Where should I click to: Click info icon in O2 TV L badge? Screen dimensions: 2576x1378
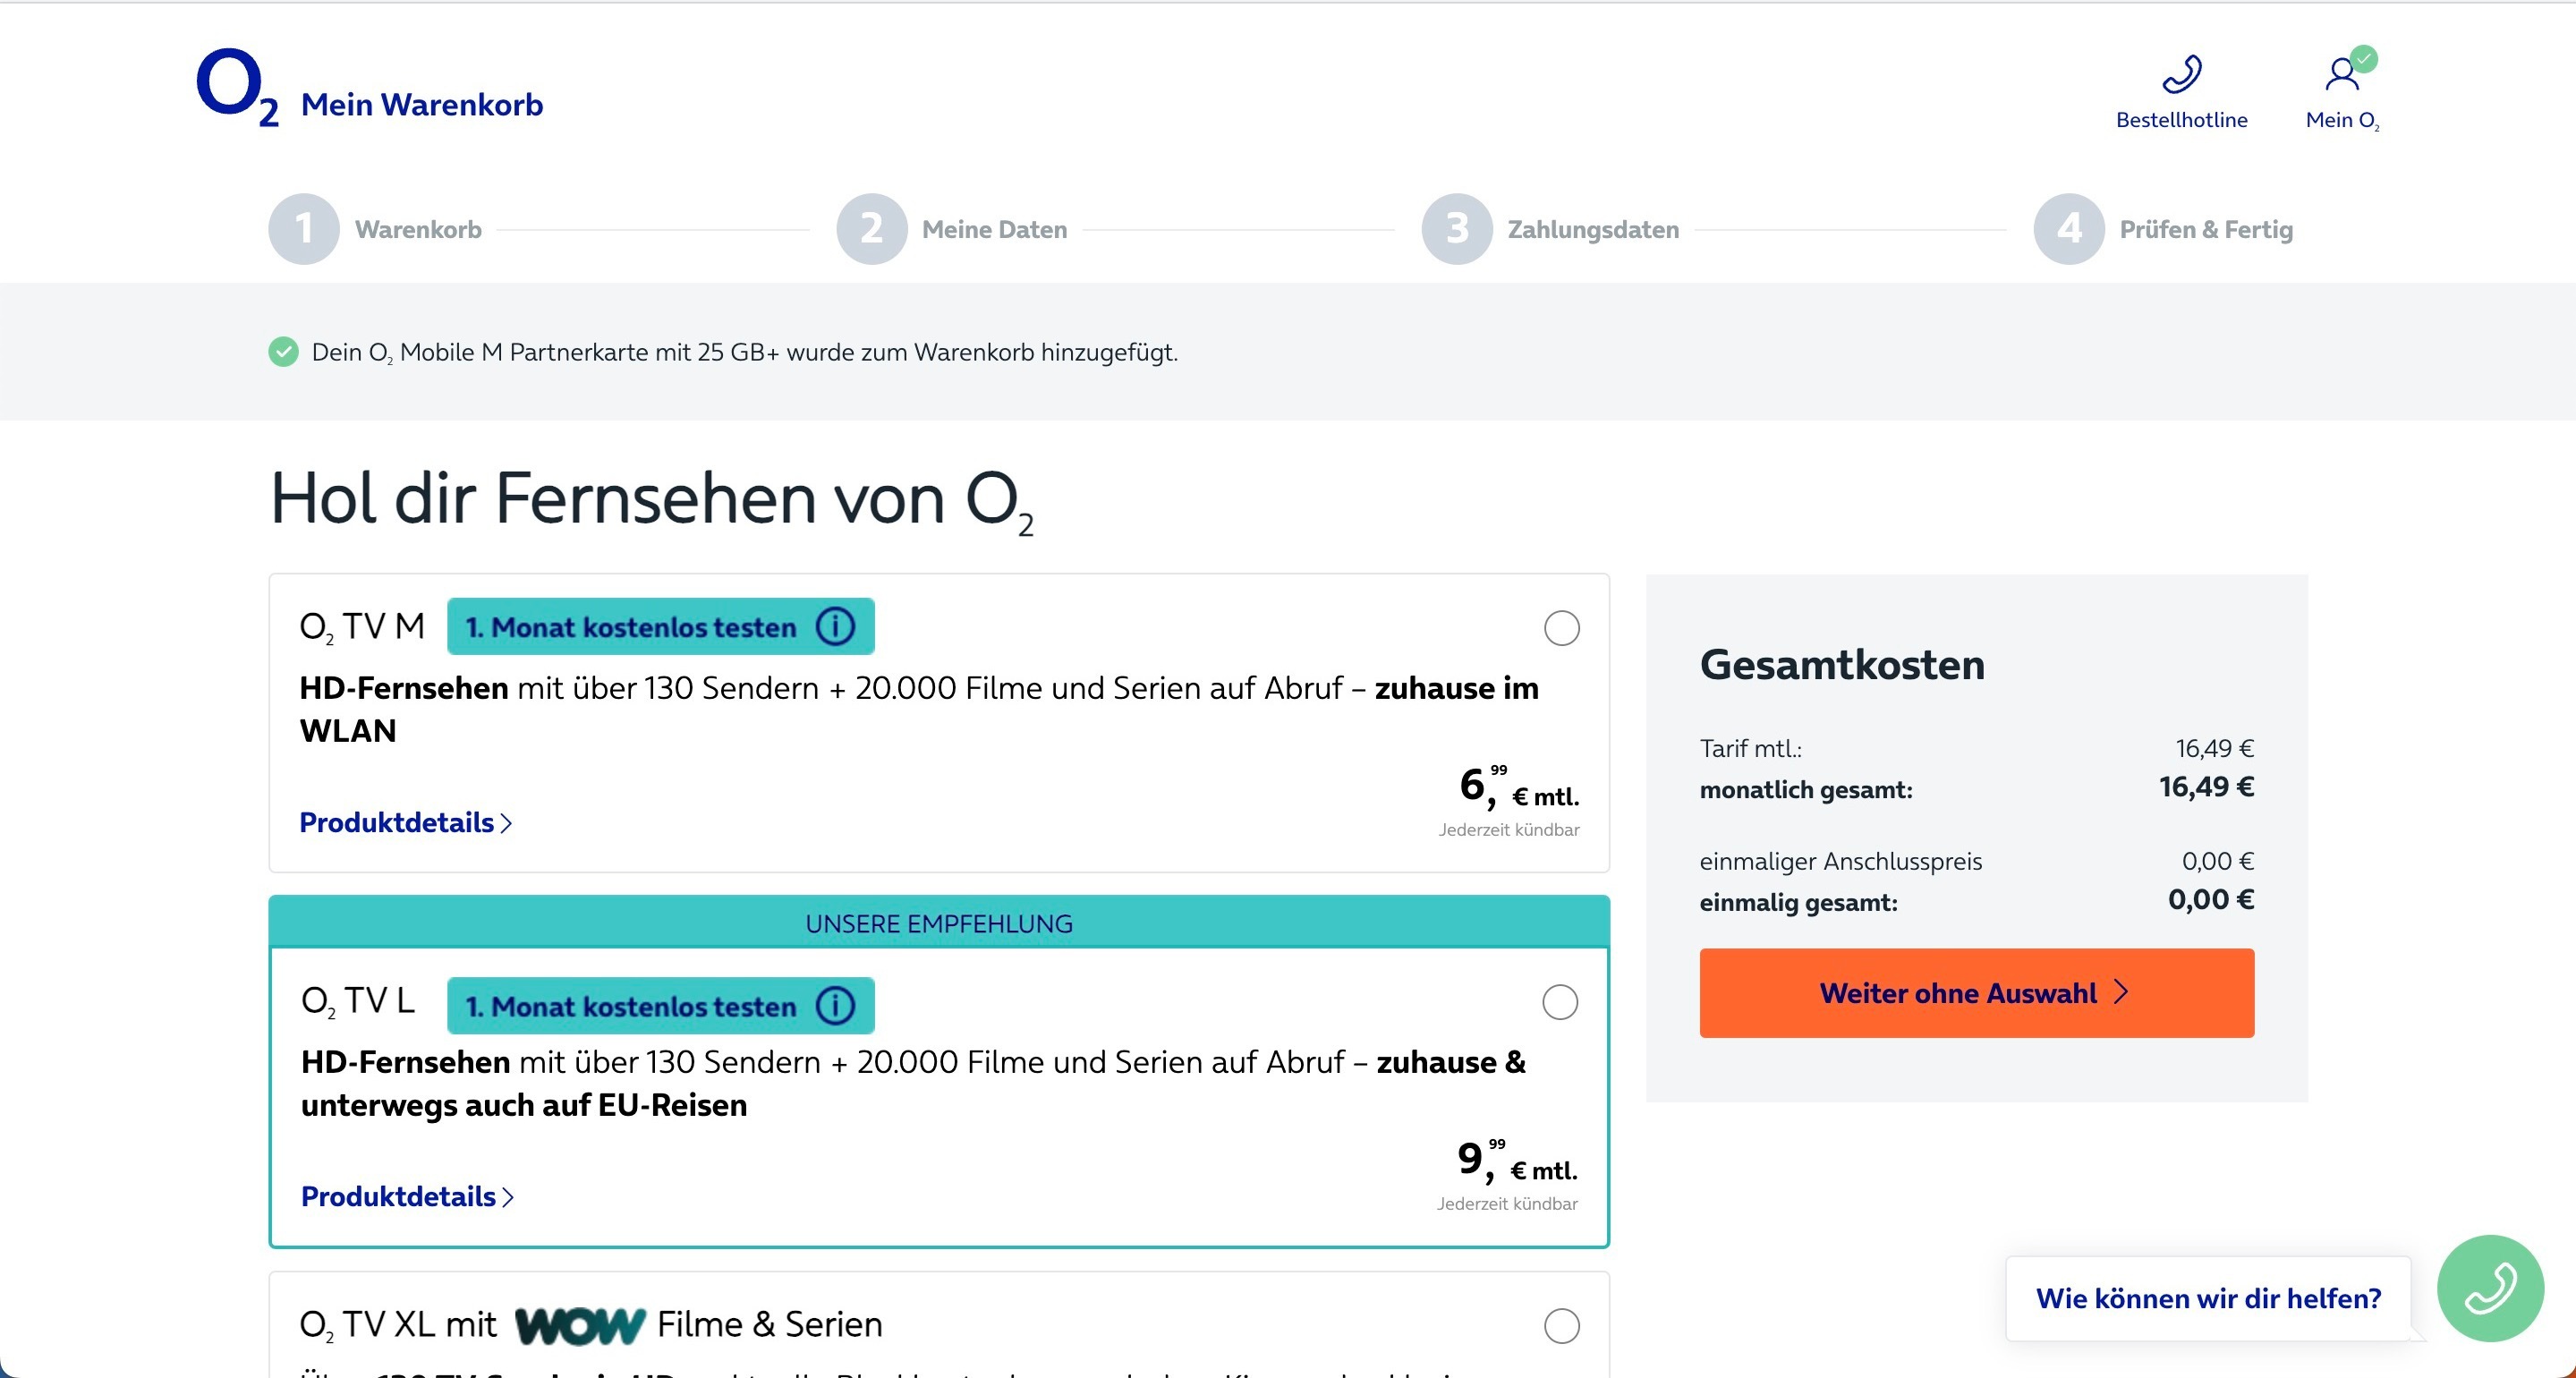point(835,1005)
